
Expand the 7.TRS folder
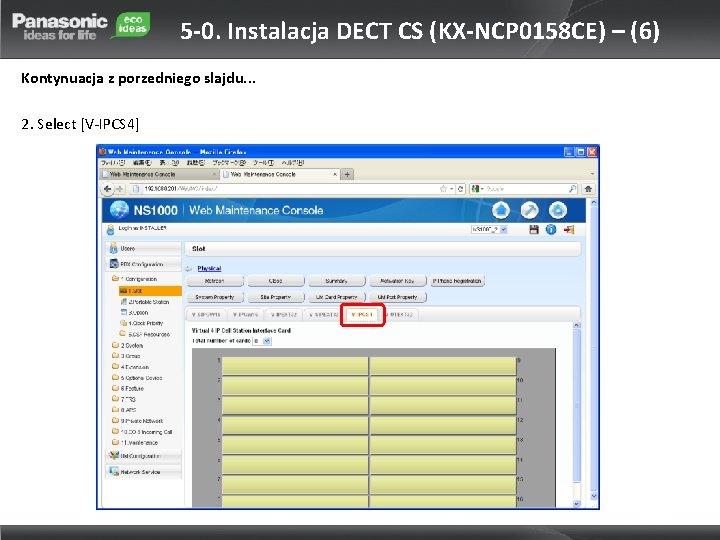(x=115, y=399)
